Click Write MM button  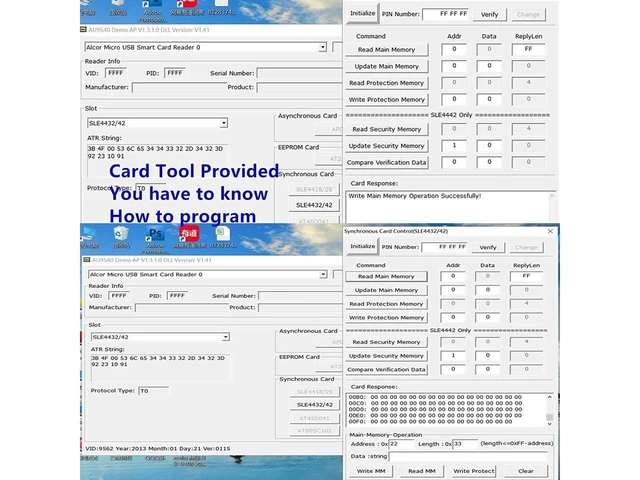tap(371, 471)
